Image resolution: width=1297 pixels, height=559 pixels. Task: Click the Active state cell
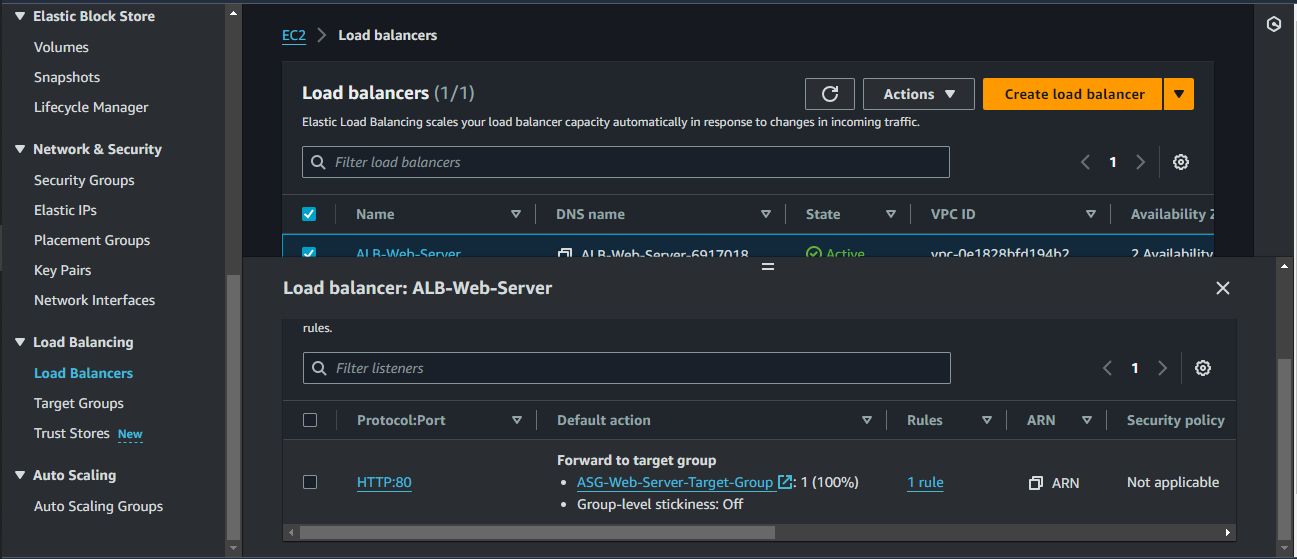pyautogui.click(x=835, y=254)
